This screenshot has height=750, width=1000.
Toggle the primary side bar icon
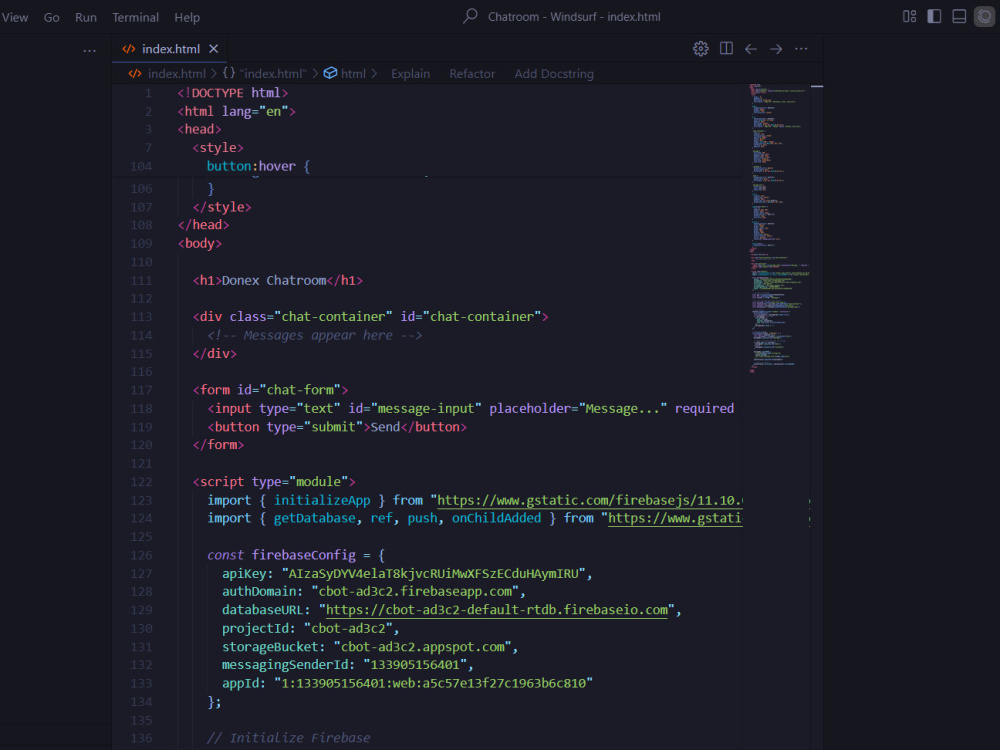[934, 17]
